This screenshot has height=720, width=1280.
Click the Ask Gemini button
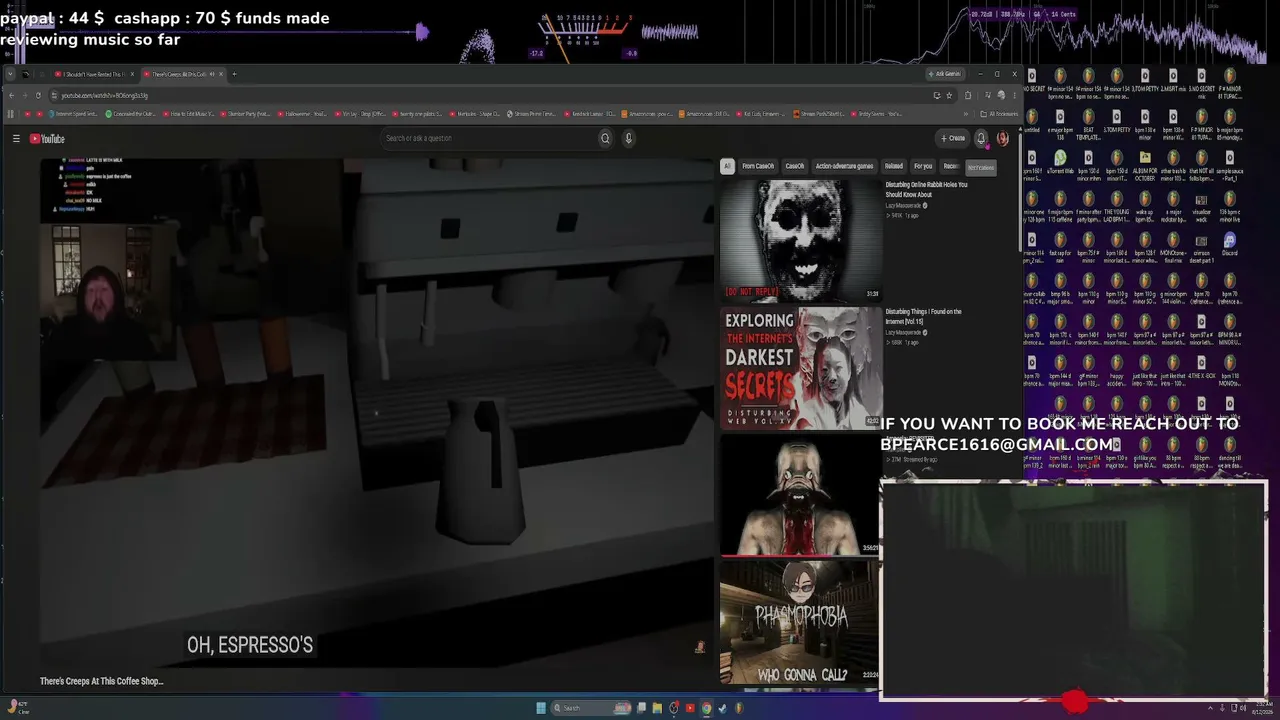point(945,74)
